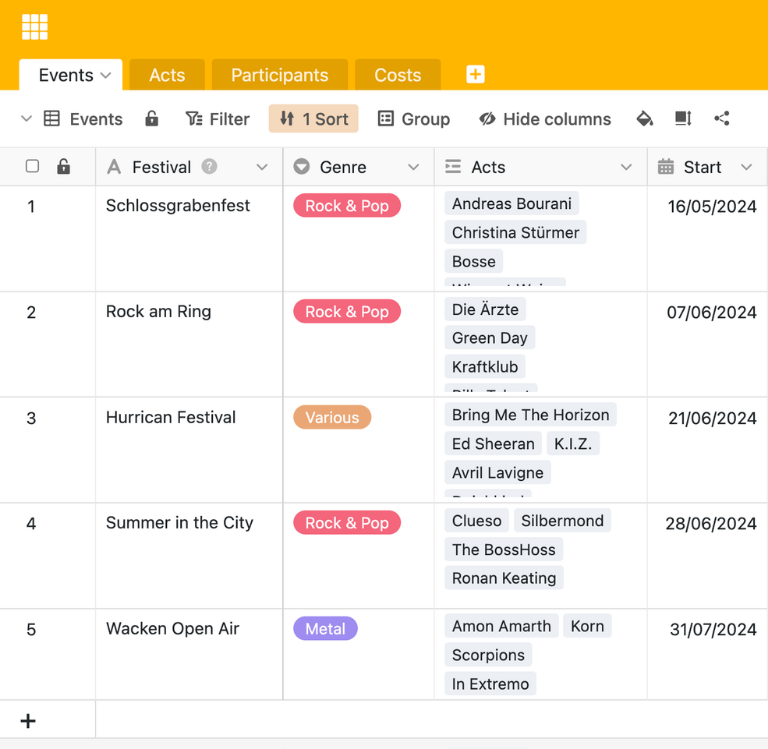Screen dimensions: 768x749
Task: Tick the select-all rows checkbox
Action: coord(32,166)
